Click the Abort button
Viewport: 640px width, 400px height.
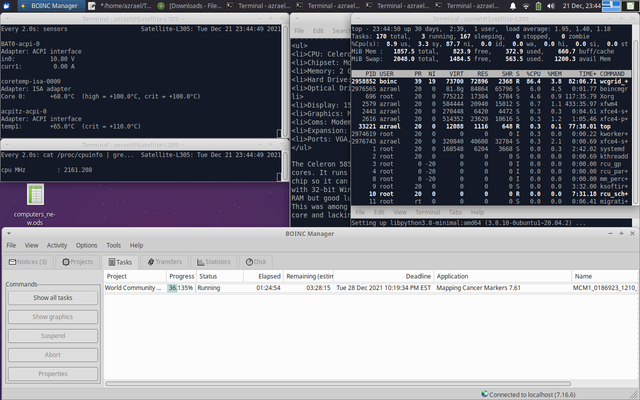(x=53, y=355)
